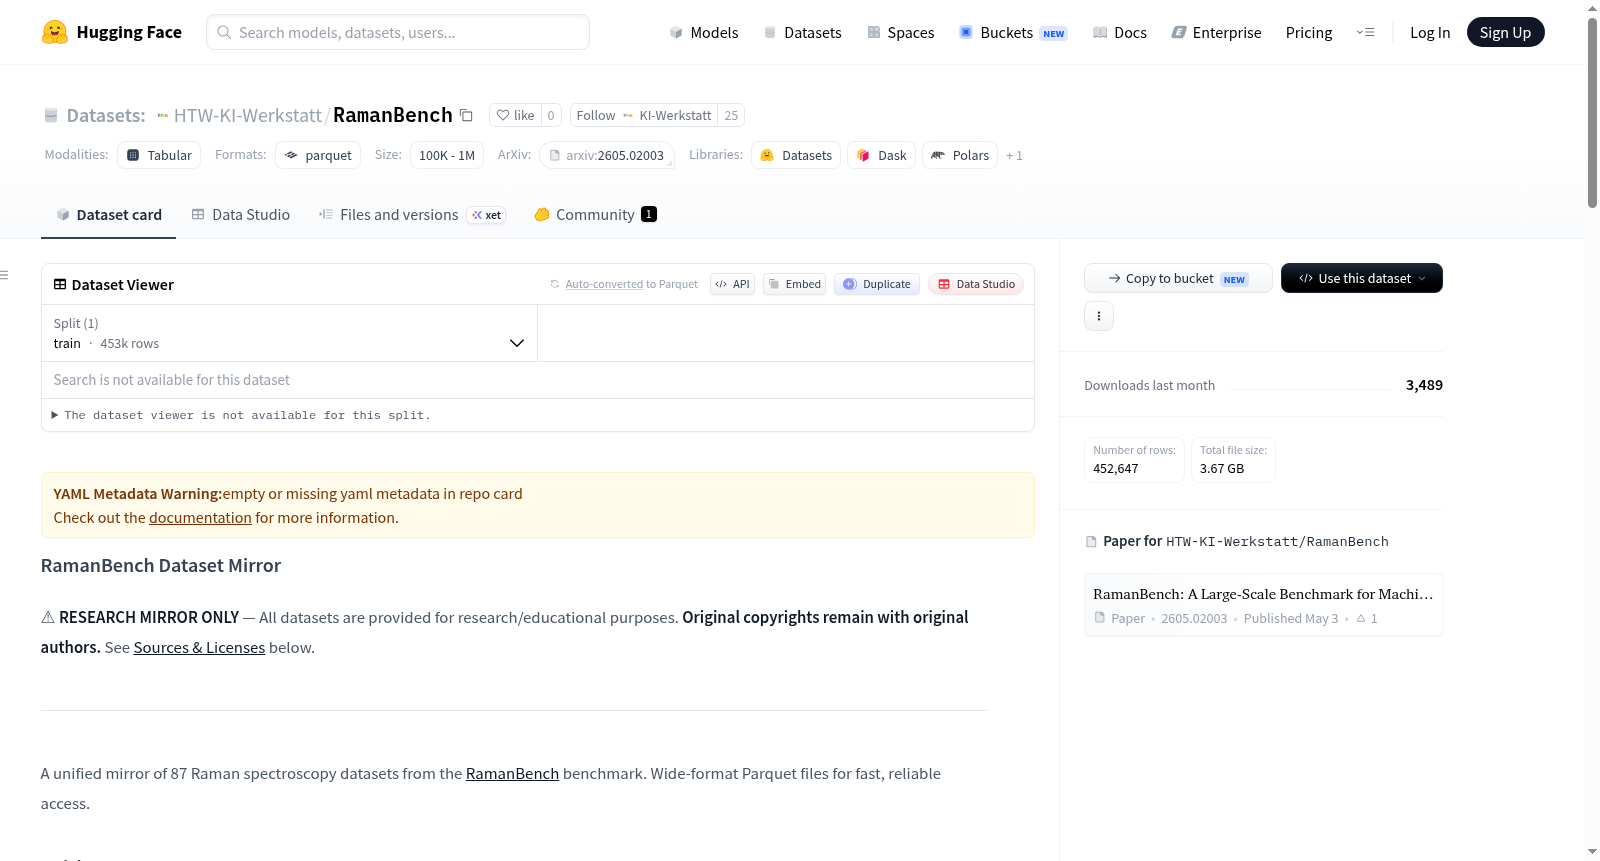Open Data Studio from viewer toolbar
This screenshot has width=1600, height=861.
(976, 284)
